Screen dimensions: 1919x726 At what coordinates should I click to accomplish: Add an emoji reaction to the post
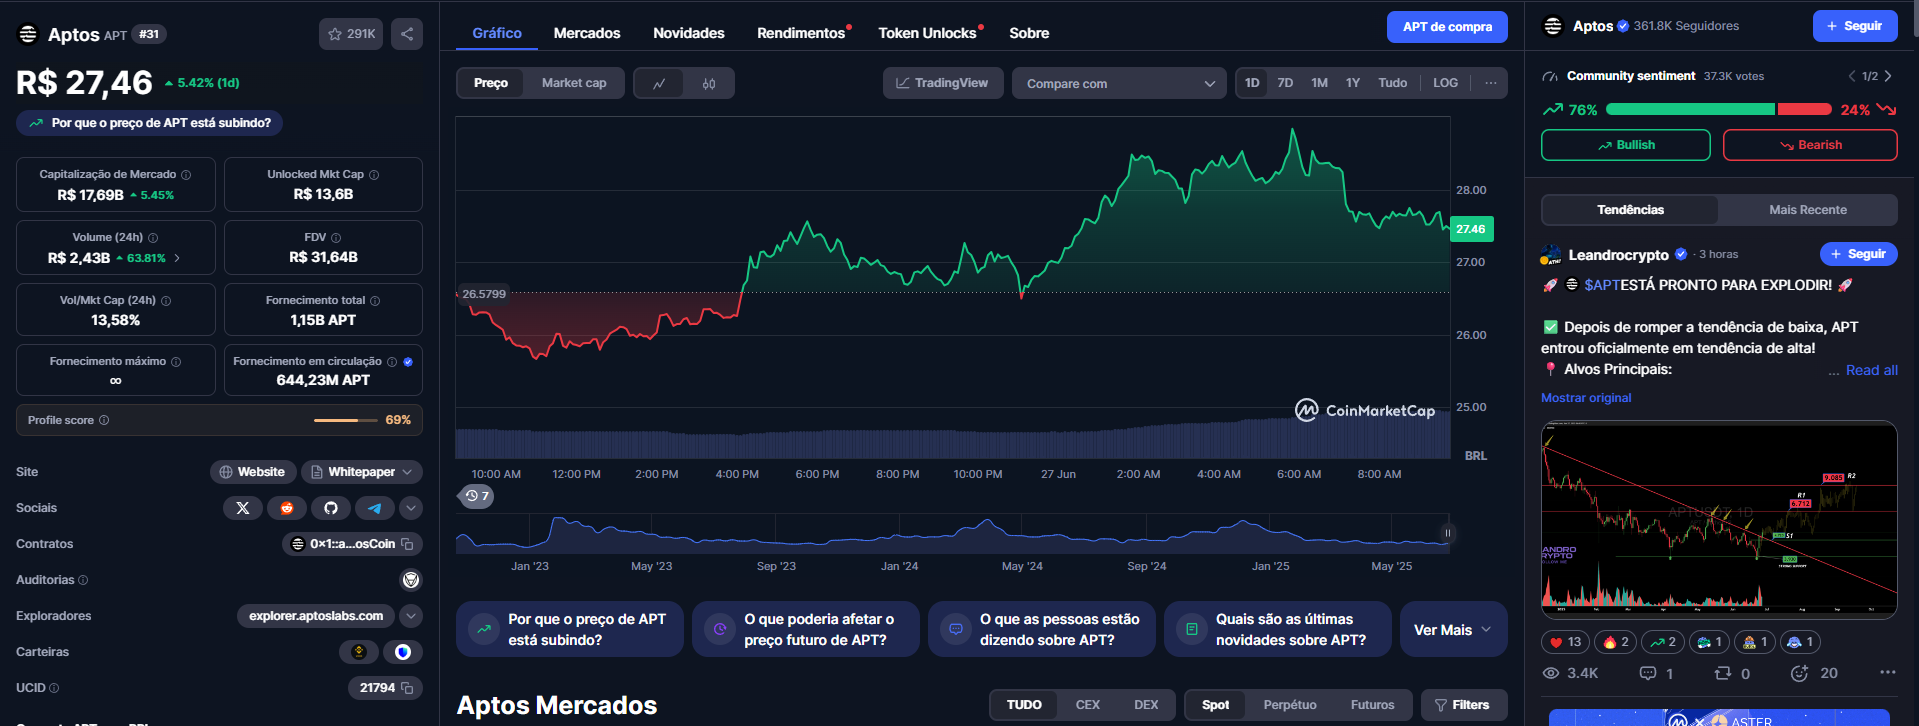tap(1799, 673)
